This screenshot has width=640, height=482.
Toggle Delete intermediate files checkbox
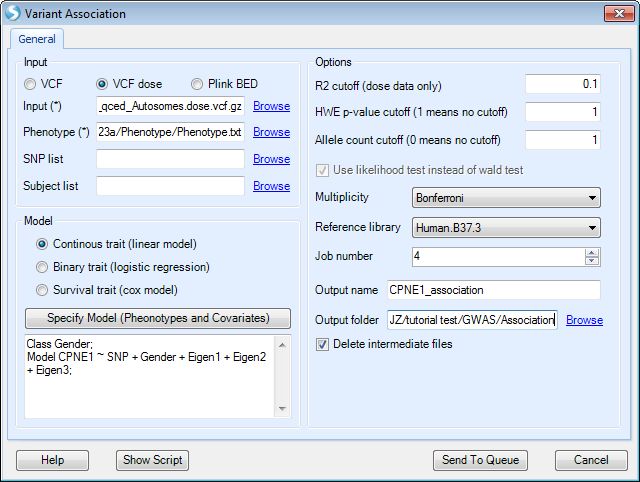click(322, 344)
